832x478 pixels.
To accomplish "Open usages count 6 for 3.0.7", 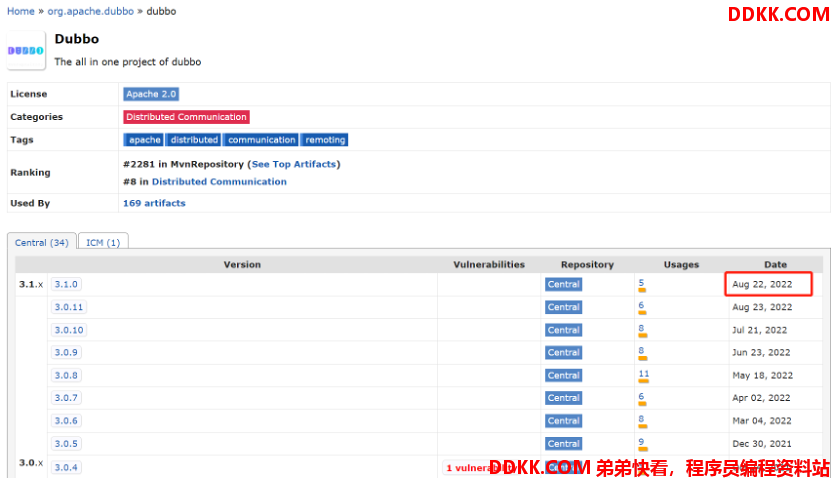I will pyautogui.click(x=642, y=396).
